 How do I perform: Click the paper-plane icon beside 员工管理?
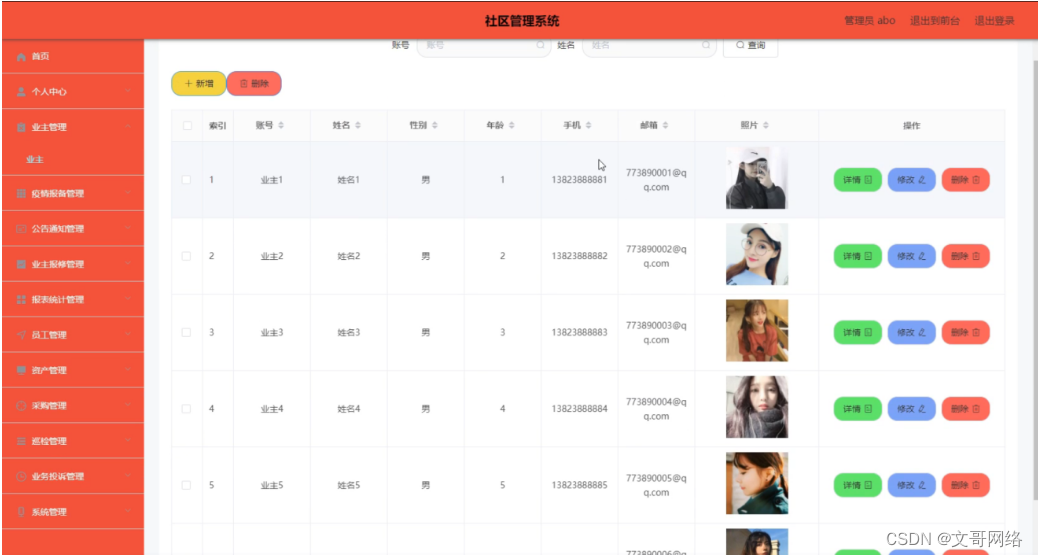click(x=21, y=334)
